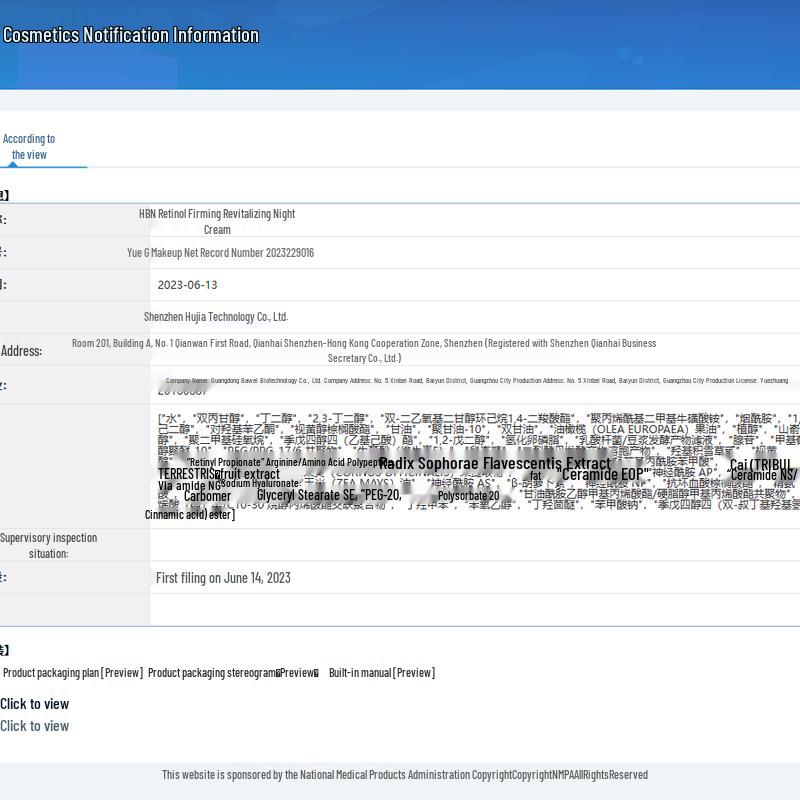This screenshot has width=800, height=800.
Task: Click the National Medical Products Administration footer notice
Action: [405, 774]
